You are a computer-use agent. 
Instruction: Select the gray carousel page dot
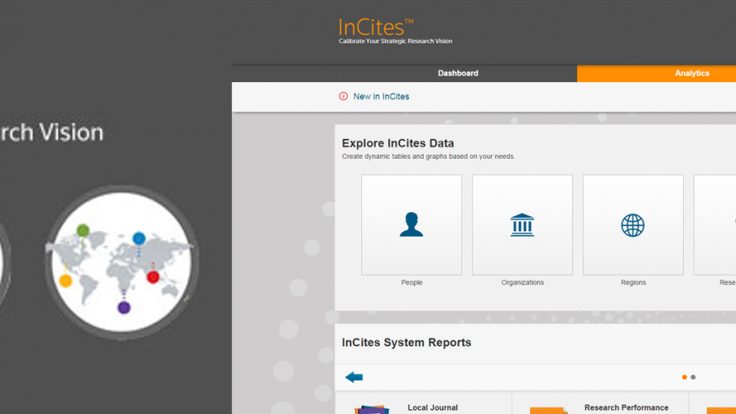click(693, 377)
